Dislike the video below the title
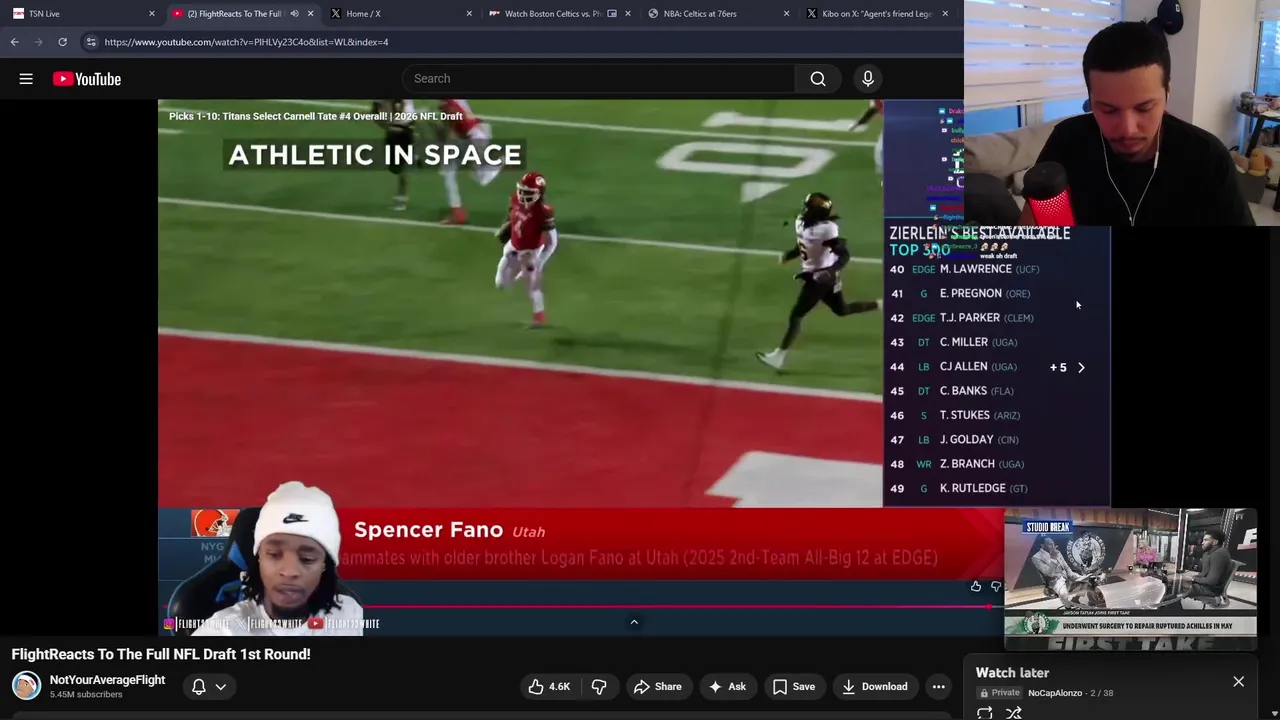 [599, 687]
